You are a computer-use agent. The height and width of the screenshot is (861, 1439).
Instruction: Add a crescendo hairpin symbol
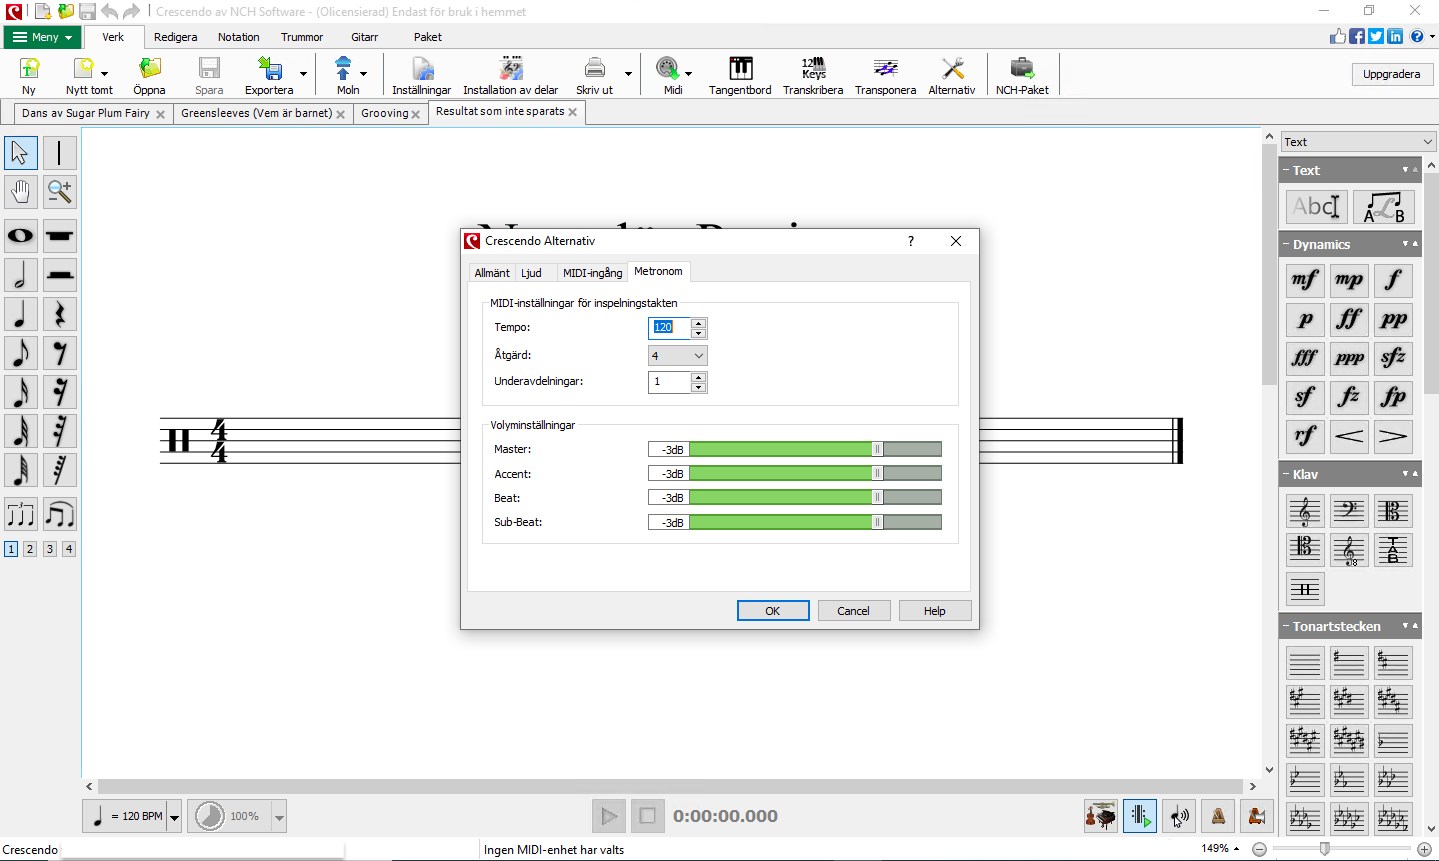coord(1349,436)
